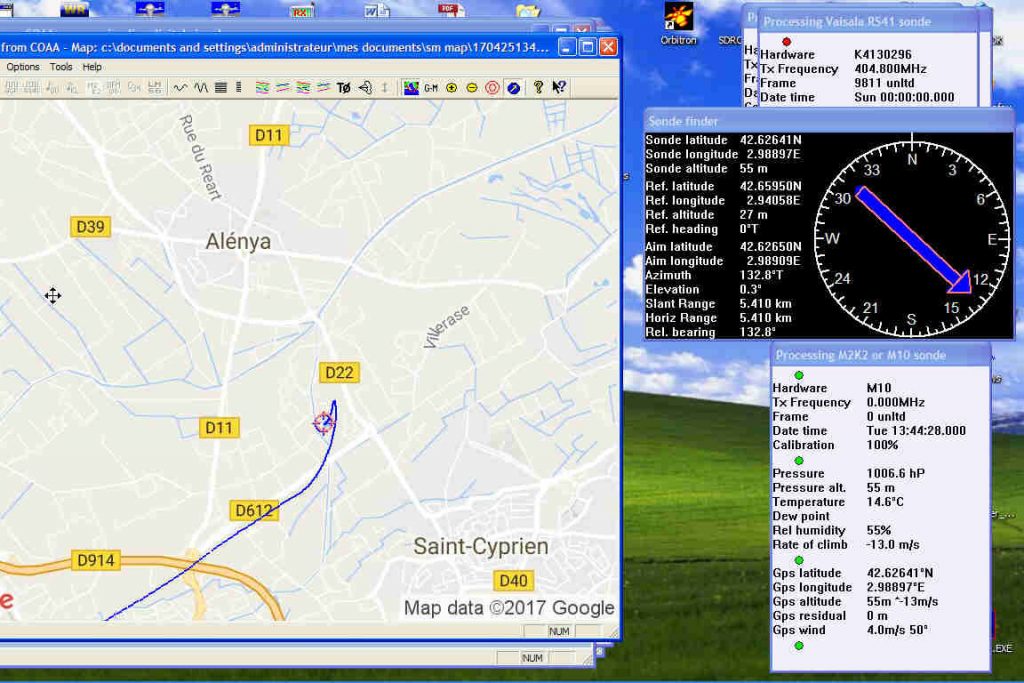The width and height of the screenshot is (1024, 683).
Task: Click the Word document desktop icon
Action: coord(377,10)
